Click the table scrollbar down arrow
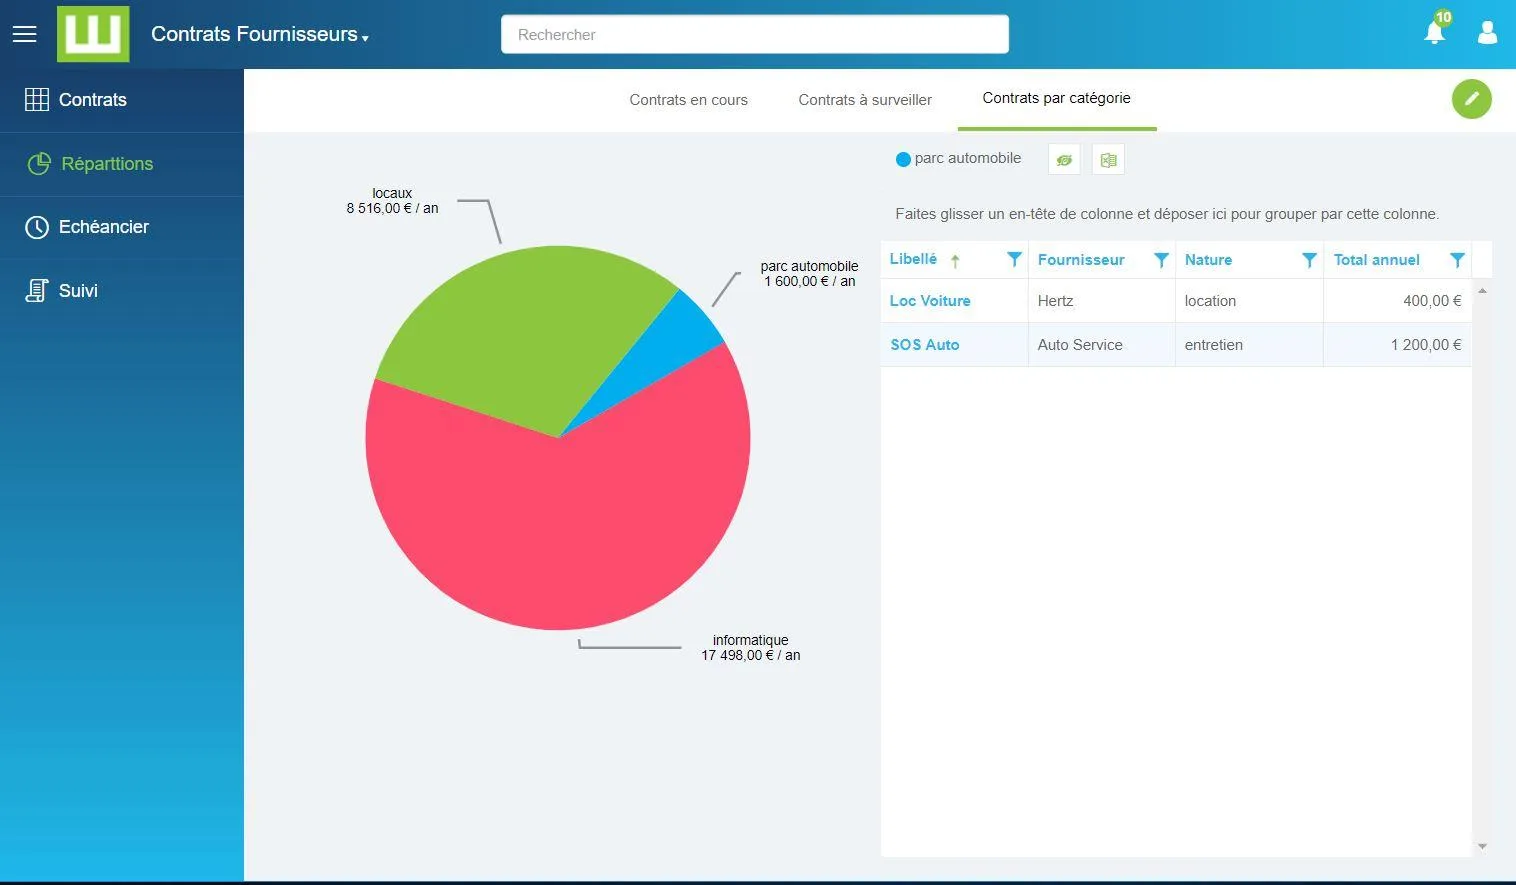 (1482, 846)
